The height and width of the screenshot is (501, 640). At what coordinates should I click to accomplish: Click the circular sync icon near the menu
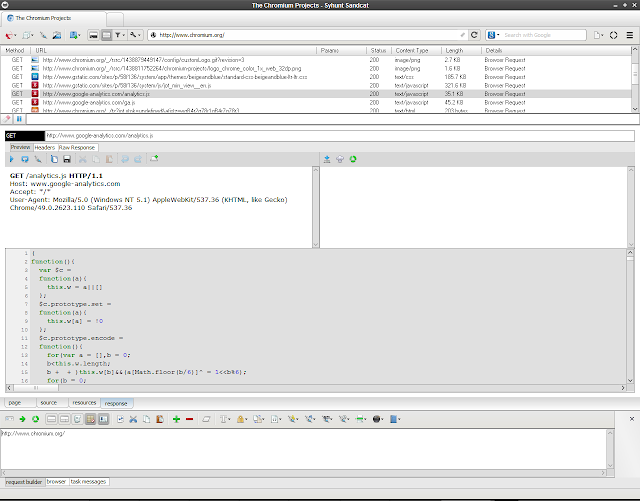(613, 35)
